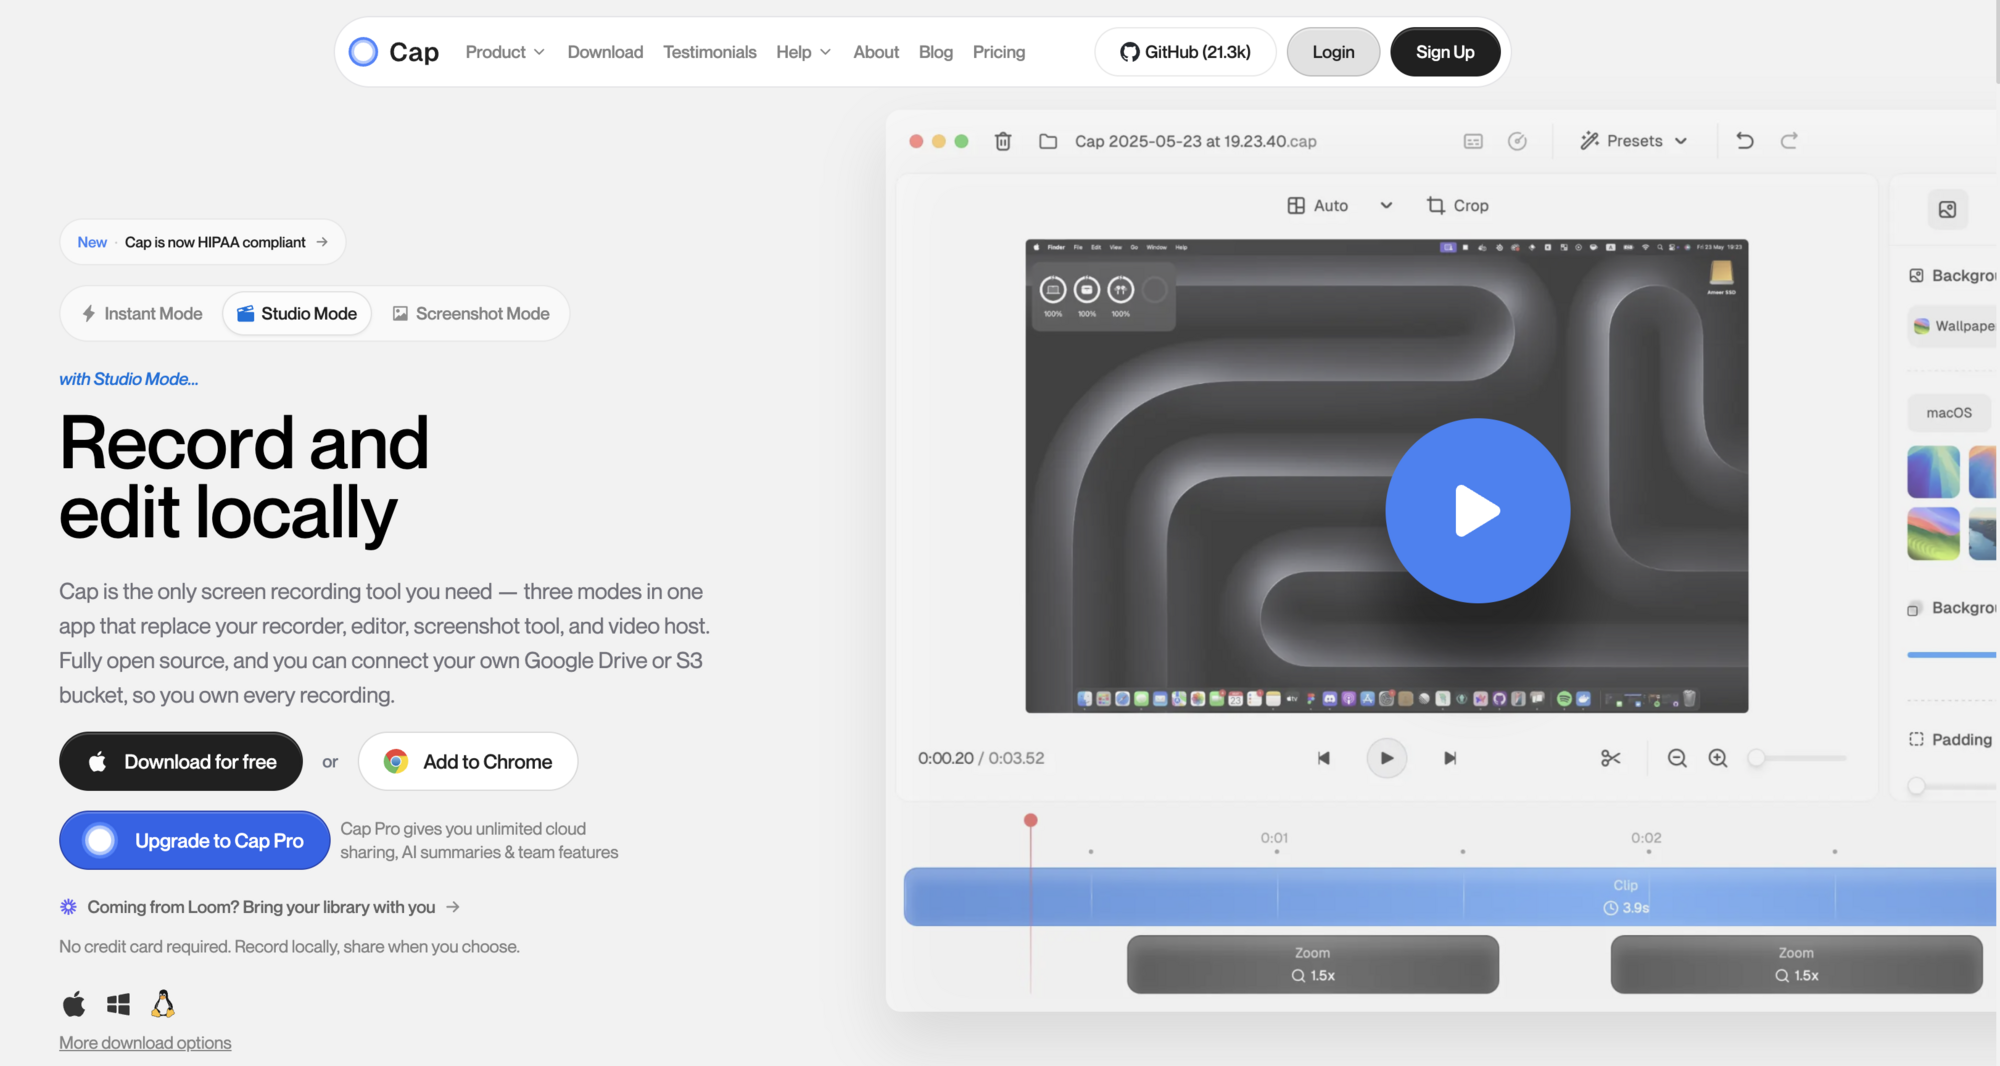Viewport: 2000px width, 1066px height.
Task: Open the Product dropdown menu
Action: click(505, 52)
